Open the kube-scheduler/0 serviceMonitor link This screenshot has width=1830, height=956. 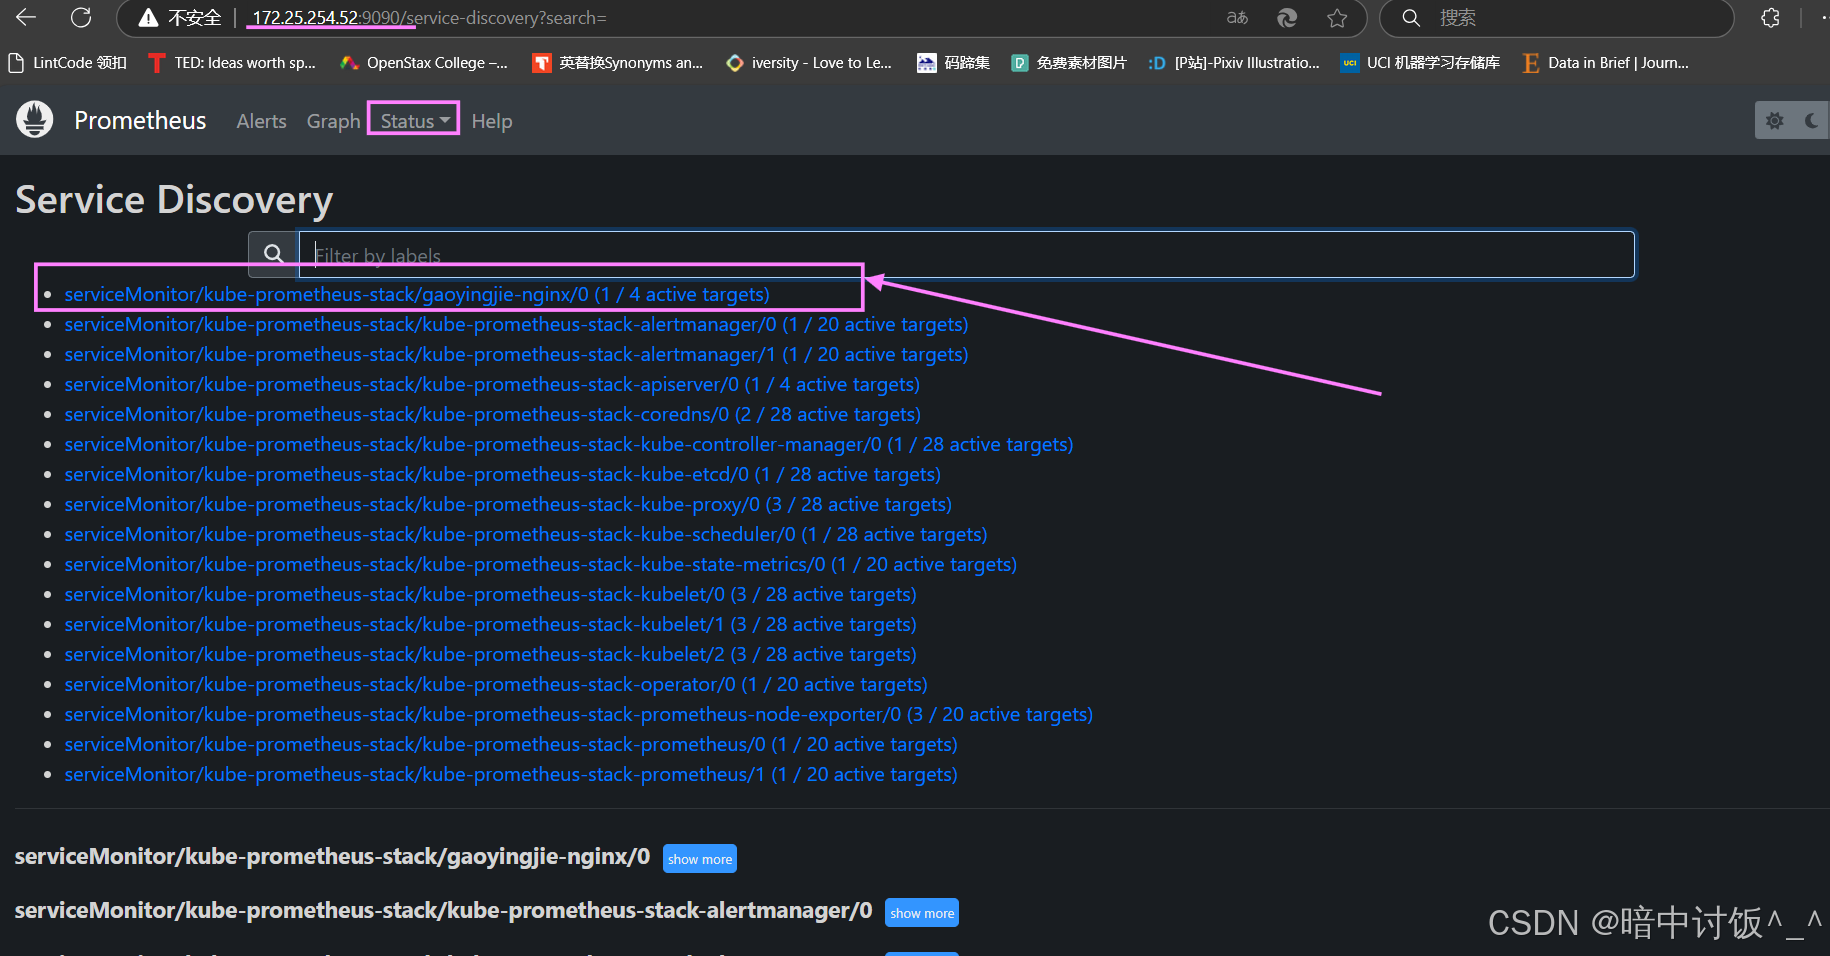526,534
